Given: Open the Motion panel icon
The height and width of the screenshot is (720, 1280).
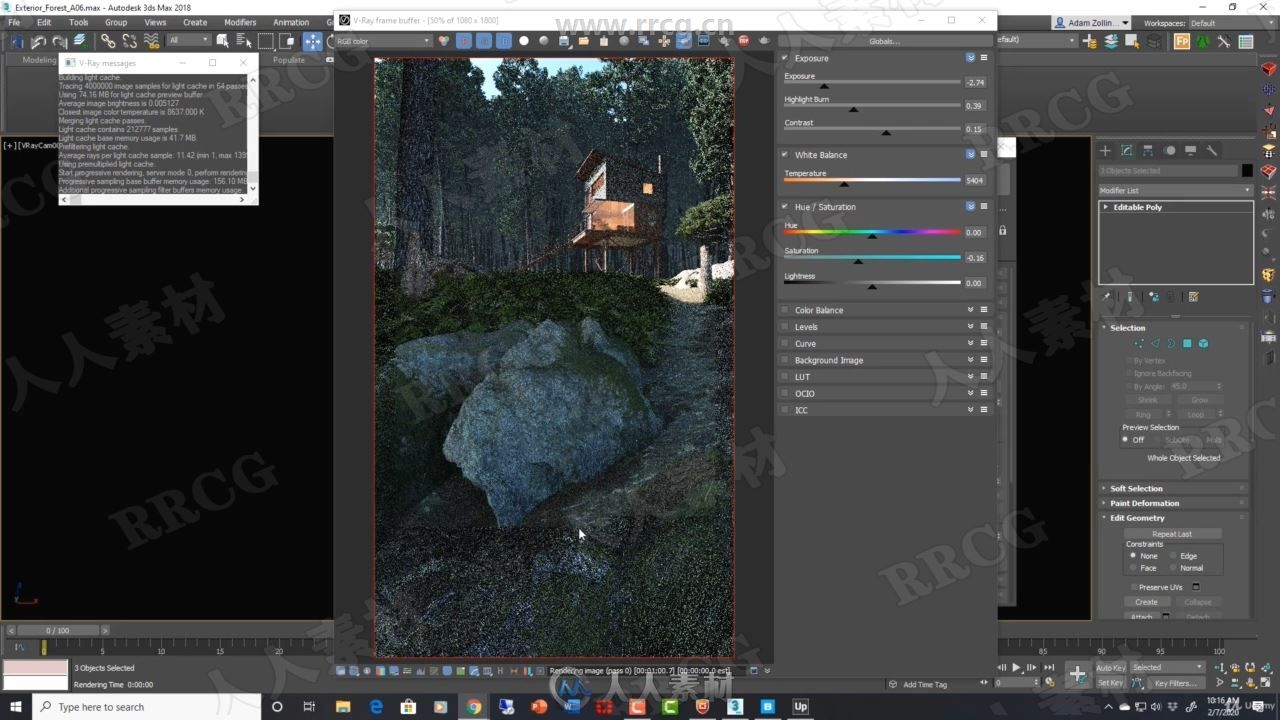Looking at the screenshot, I should tap(1169, 150).
